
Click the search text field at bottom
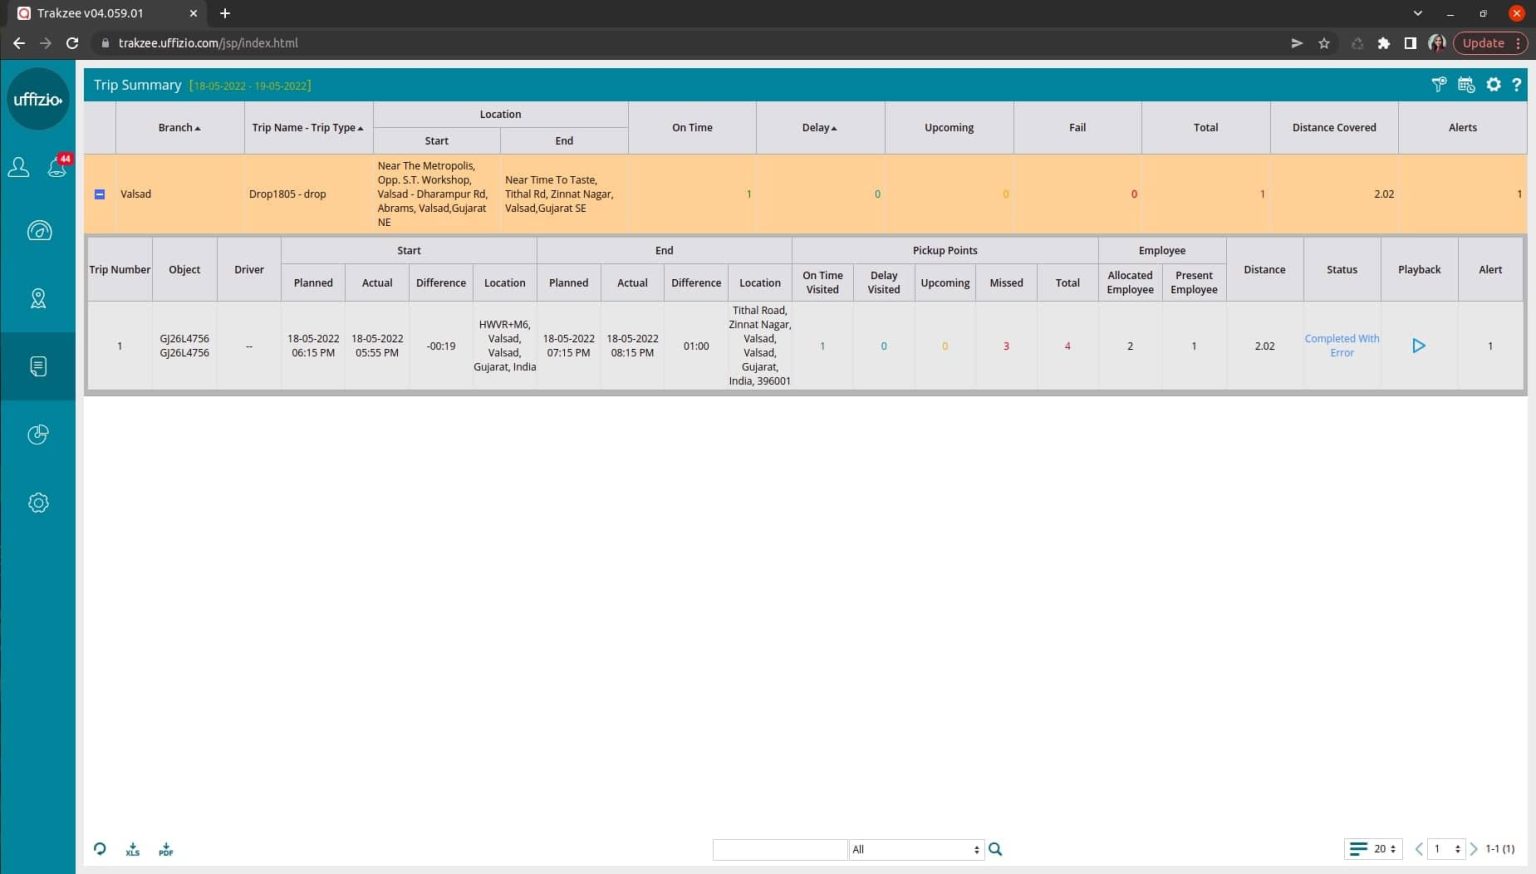point(779,849)
